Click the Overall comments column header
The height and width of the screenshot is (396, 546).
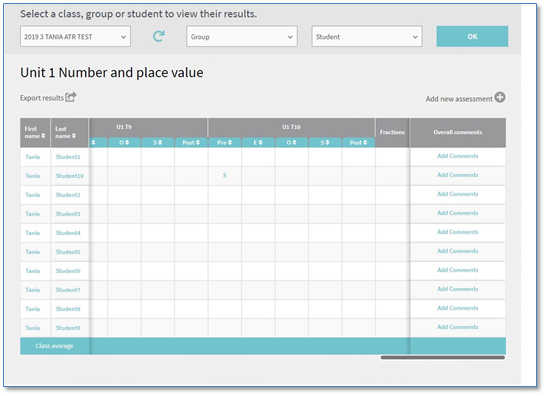pyautogui.click(x=458, y=132)
